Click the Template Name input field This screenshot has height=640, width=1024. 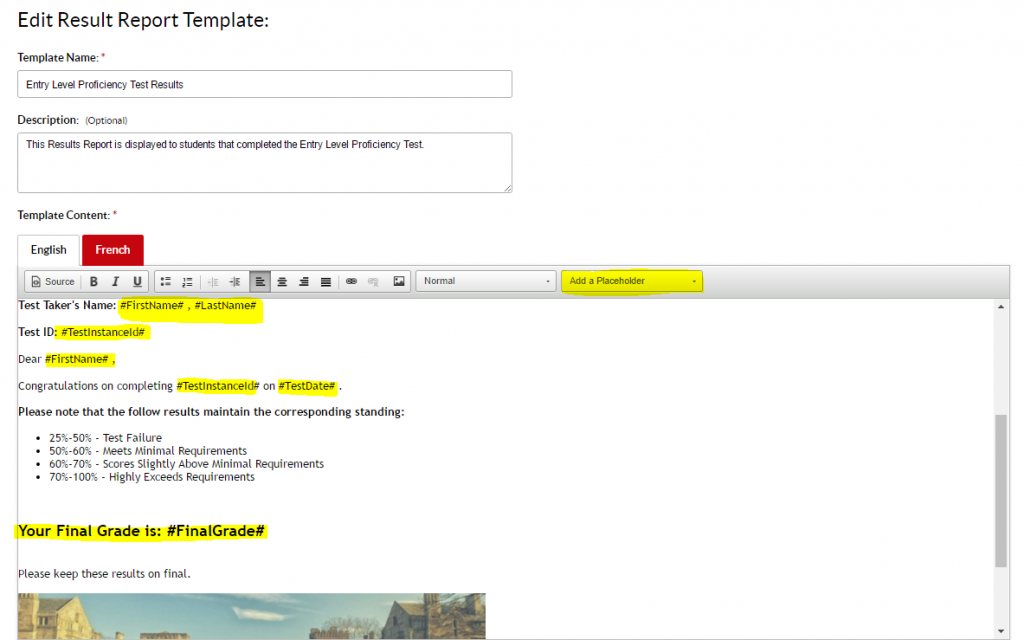[264, 84]
